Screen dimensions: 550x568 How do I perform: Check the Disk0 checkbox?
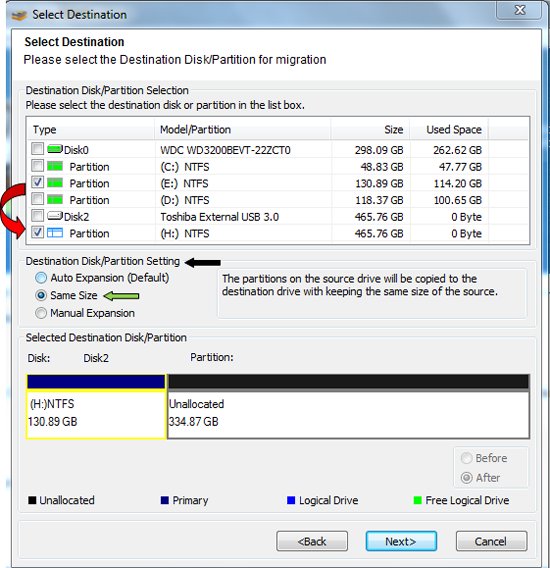point(37,149)
